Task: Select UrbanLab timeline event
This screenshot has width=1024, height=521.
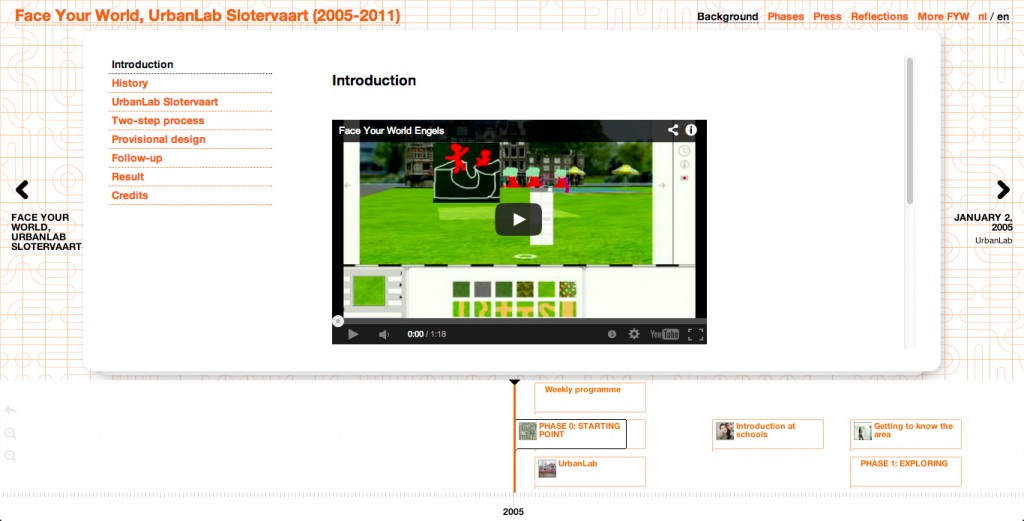Action: pos(590,471)
